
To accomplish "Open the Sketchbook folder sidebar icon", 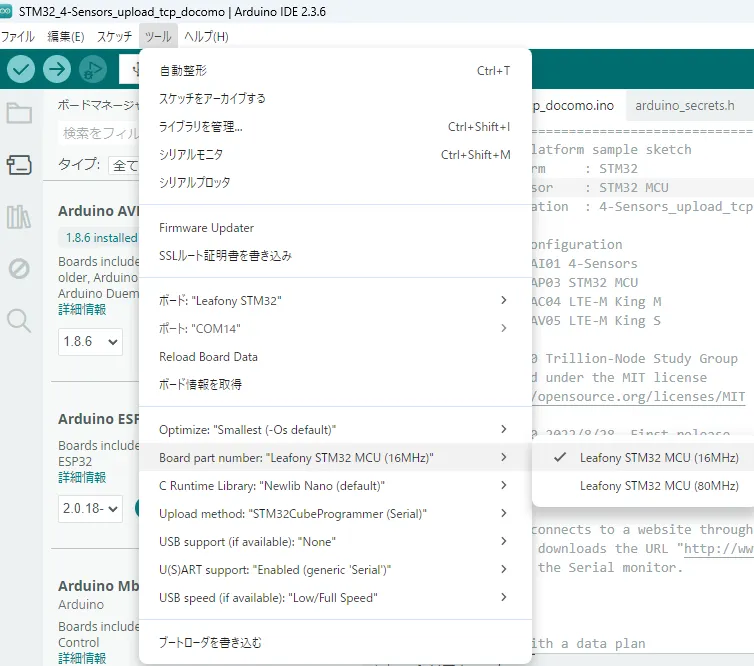I will click(19, 112).
